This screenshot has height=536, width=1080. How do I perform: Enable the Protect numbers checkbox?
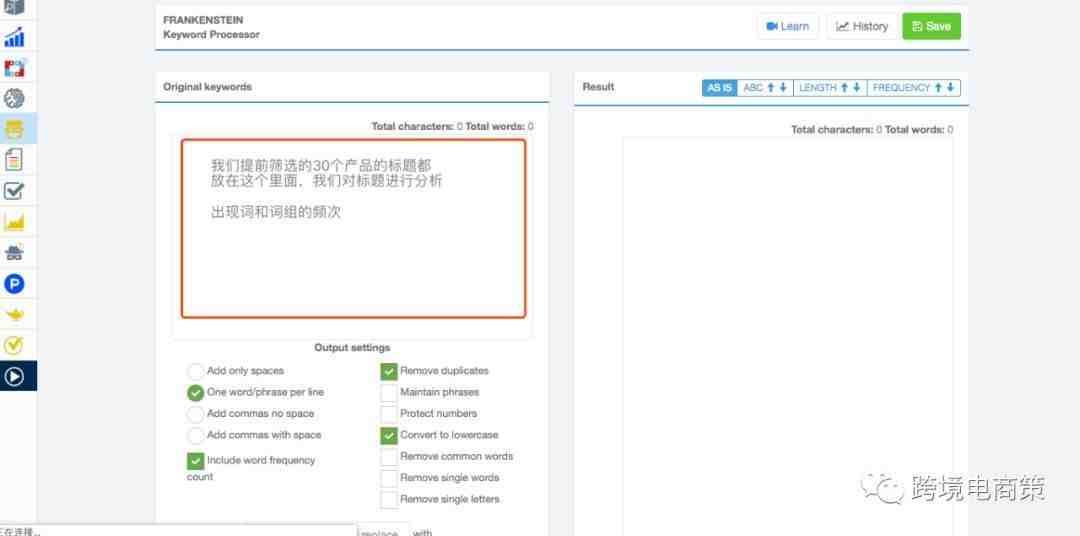click(x=389, y=414)
